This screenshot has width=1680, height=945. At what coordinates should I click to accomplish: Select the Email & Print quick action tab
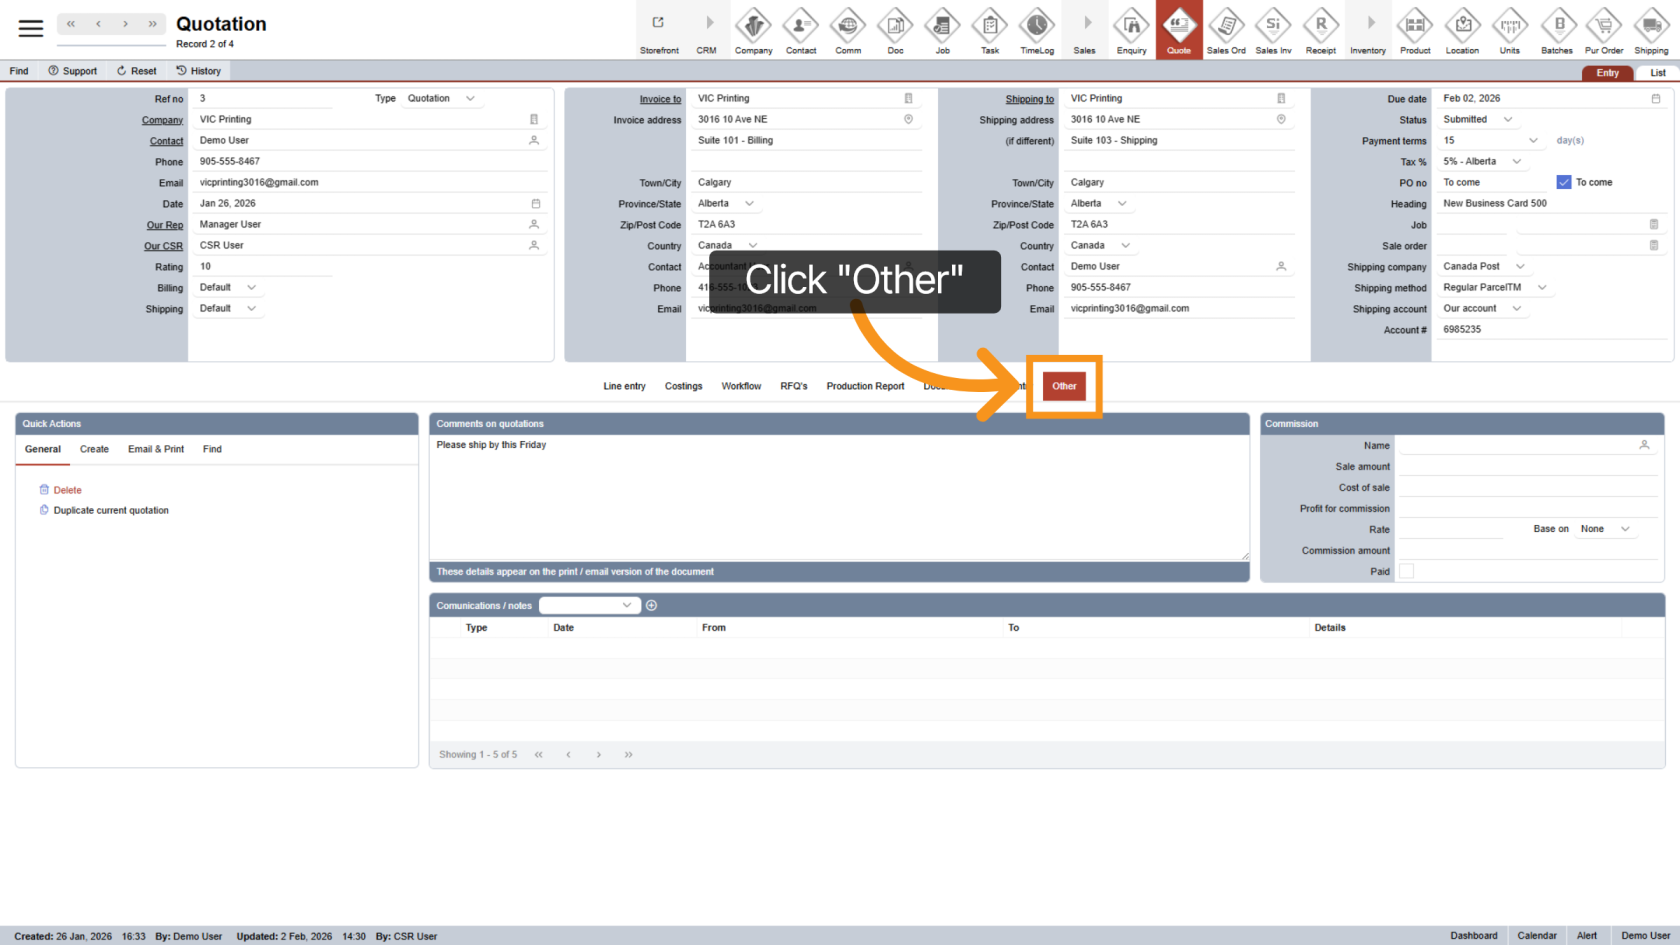coord(156,449)
